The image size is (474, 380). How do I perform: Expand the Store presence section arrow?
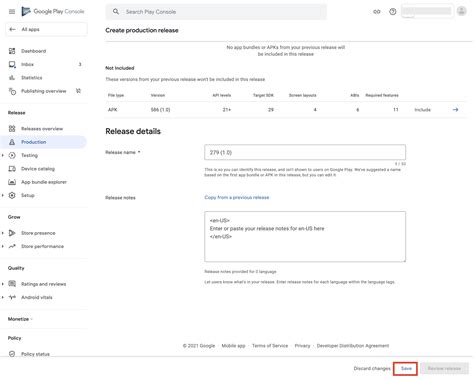click(x=3, y=233)
